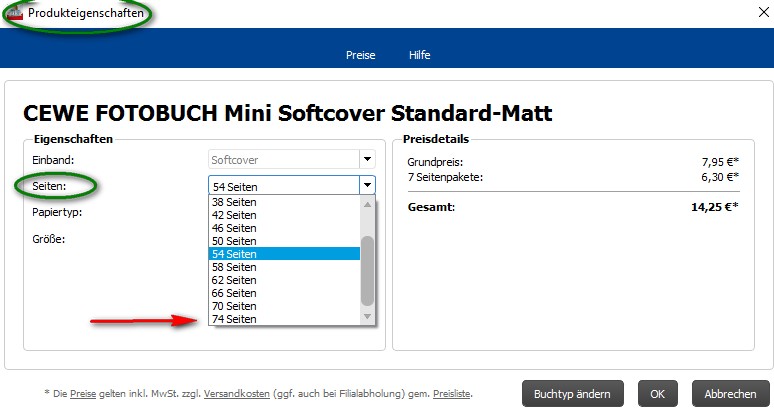774x408 pixels.
Task: Select 42 Seiten from the list
Action: tap(284, 215)
